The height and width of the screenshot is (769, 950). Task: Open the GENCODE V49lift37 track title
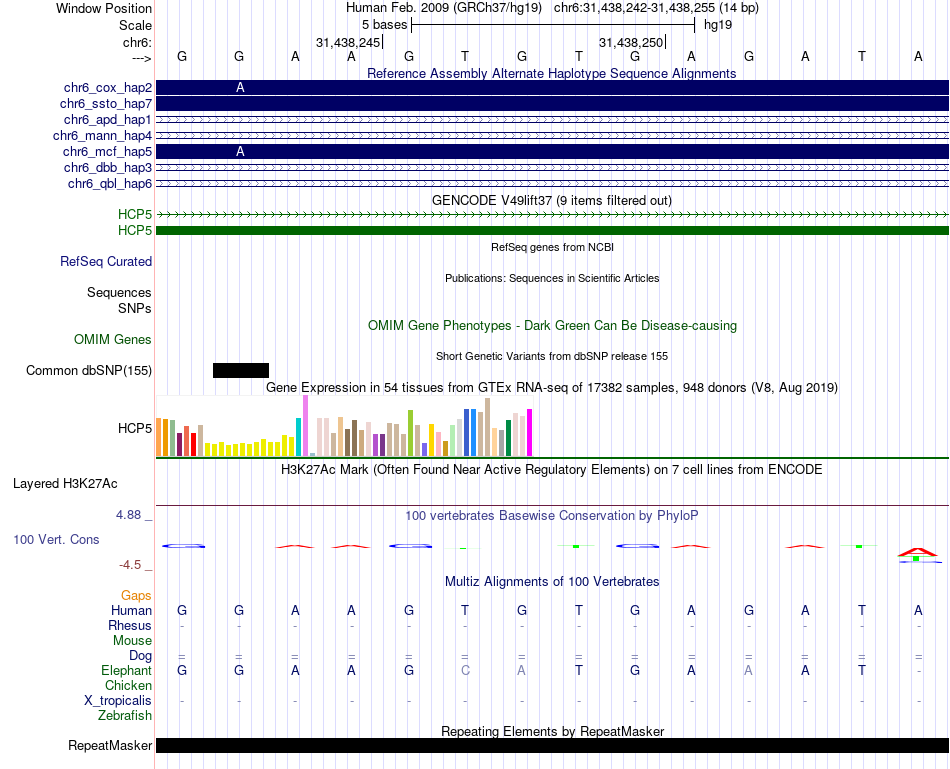551,200
